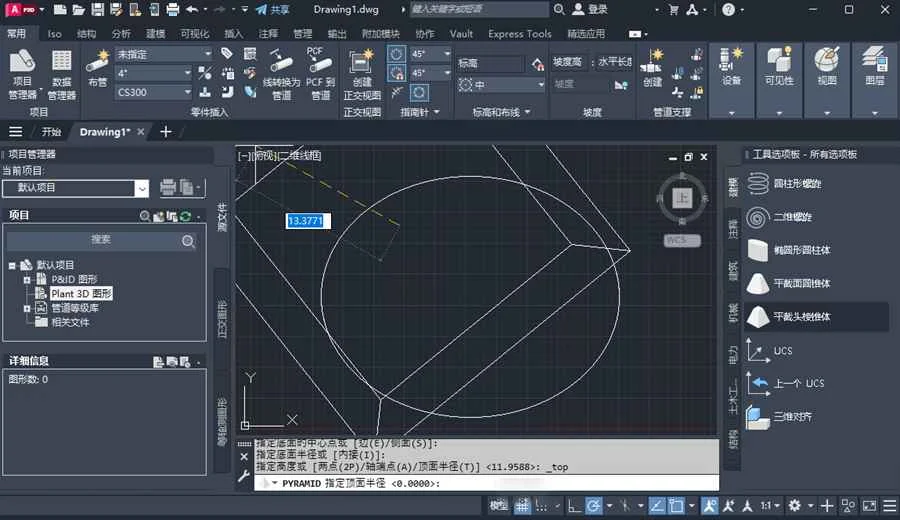The image size is (900, 520).
Task: Toggle ortho mode in status bar
Action: pos(573,506)
